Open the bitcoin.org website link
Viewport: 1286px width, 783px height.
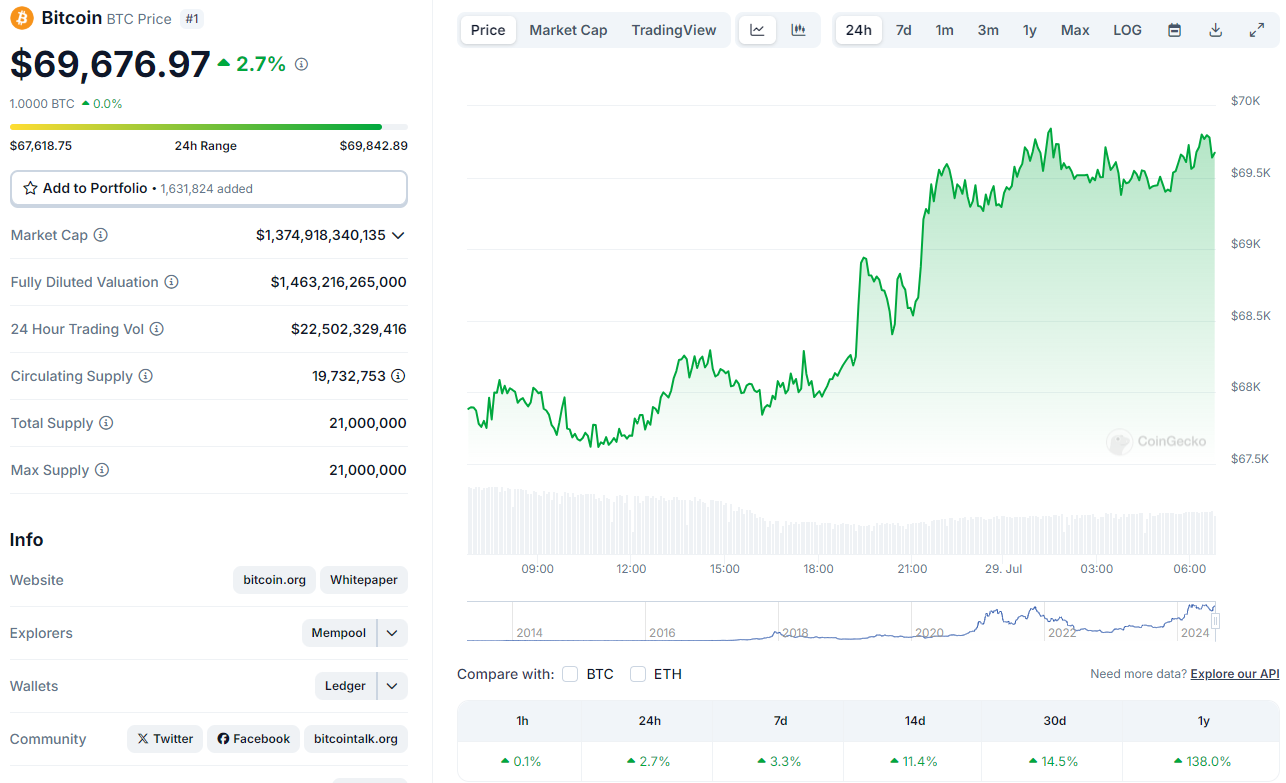pos(275,580)
